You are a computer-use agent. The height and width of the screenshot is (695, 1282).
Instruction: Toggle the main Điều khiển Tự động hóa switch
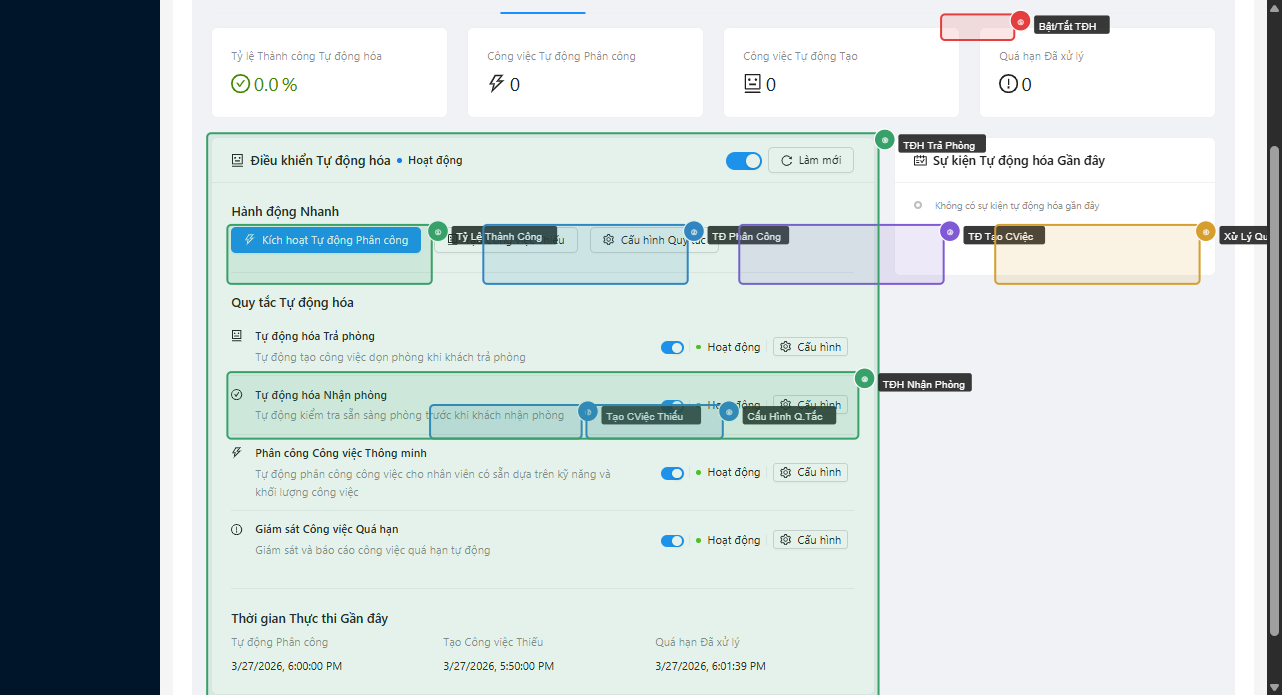tap(743, 161)
